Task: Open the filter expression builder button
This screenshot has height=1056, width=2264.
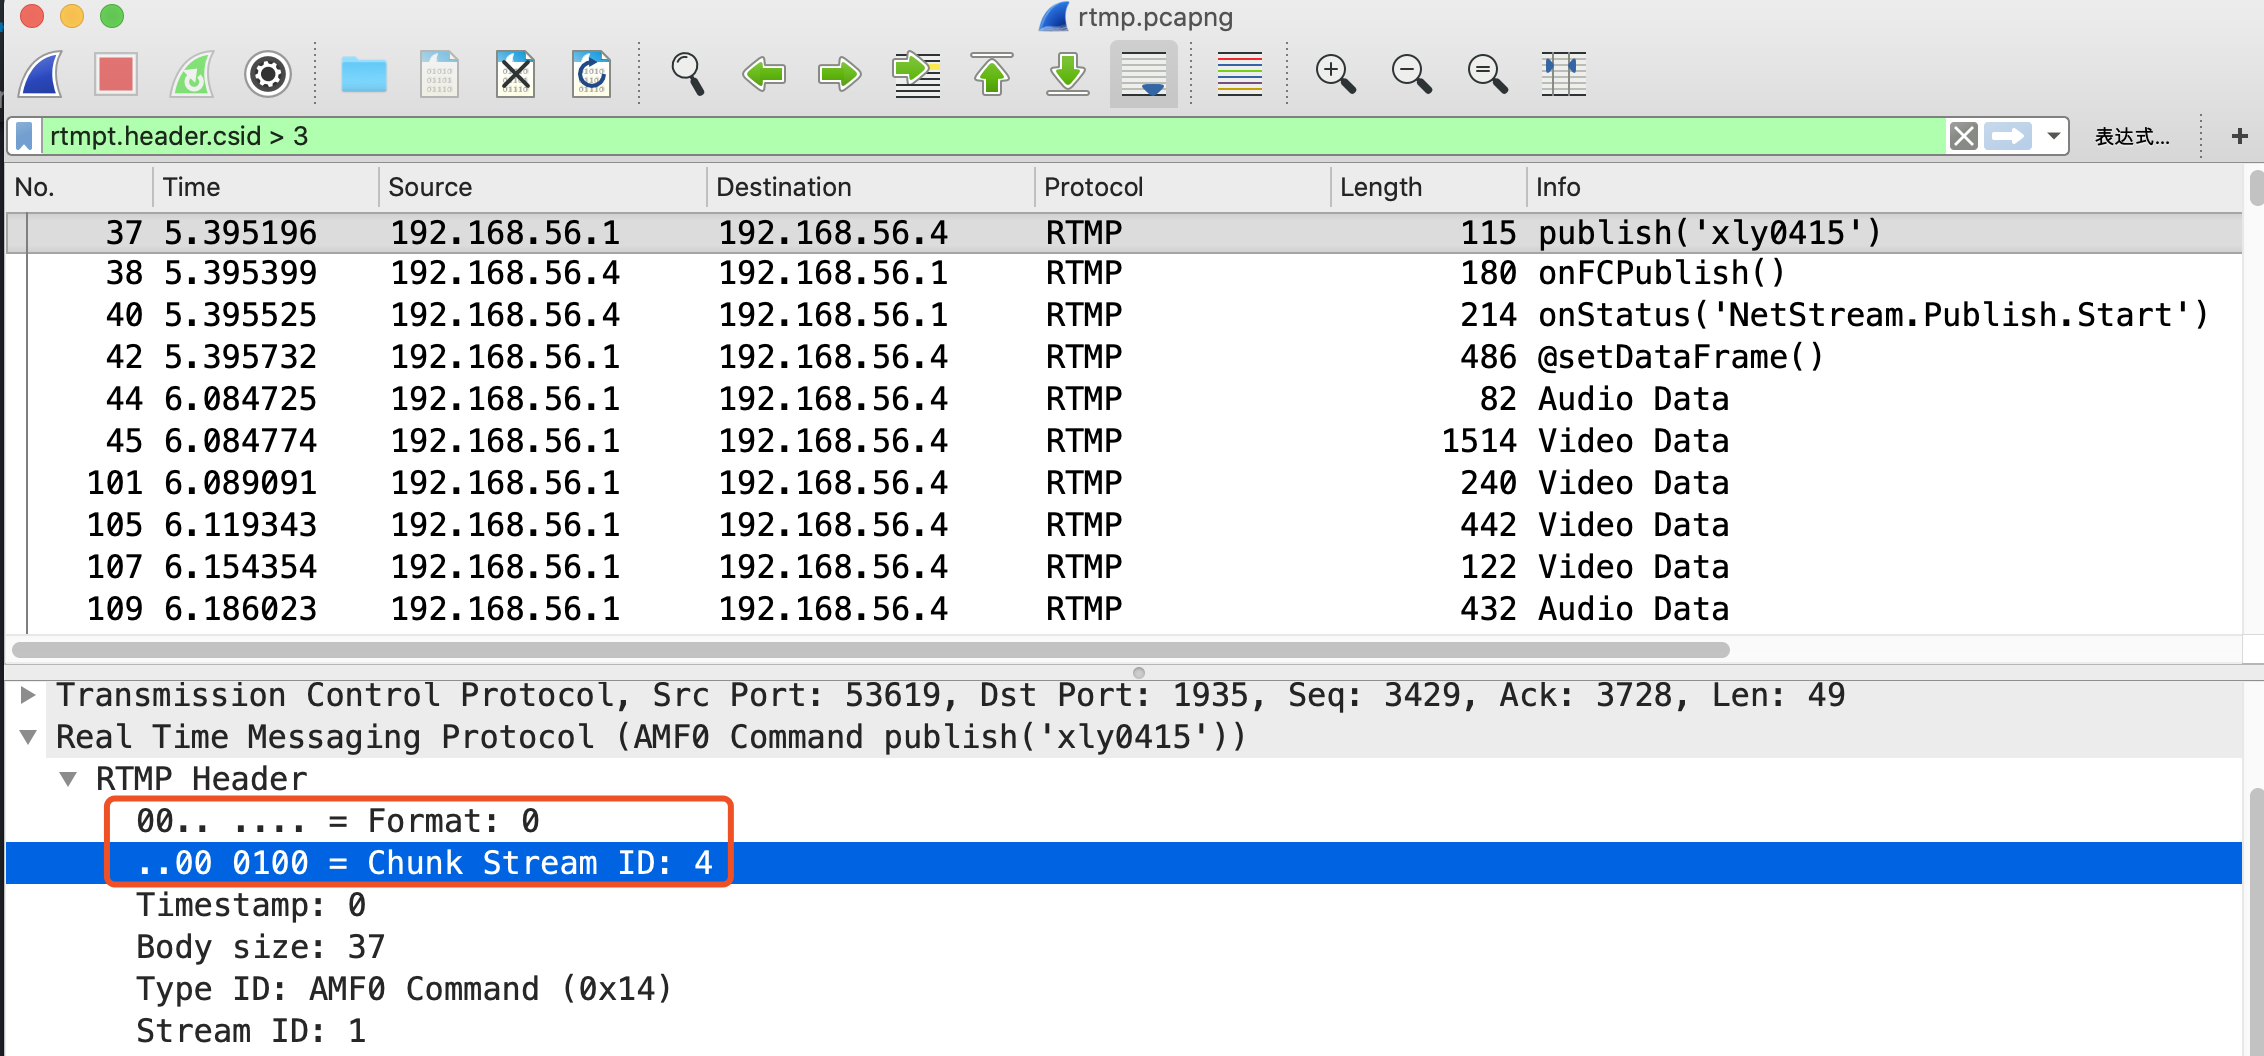Action: click(x=2132, y=136)
